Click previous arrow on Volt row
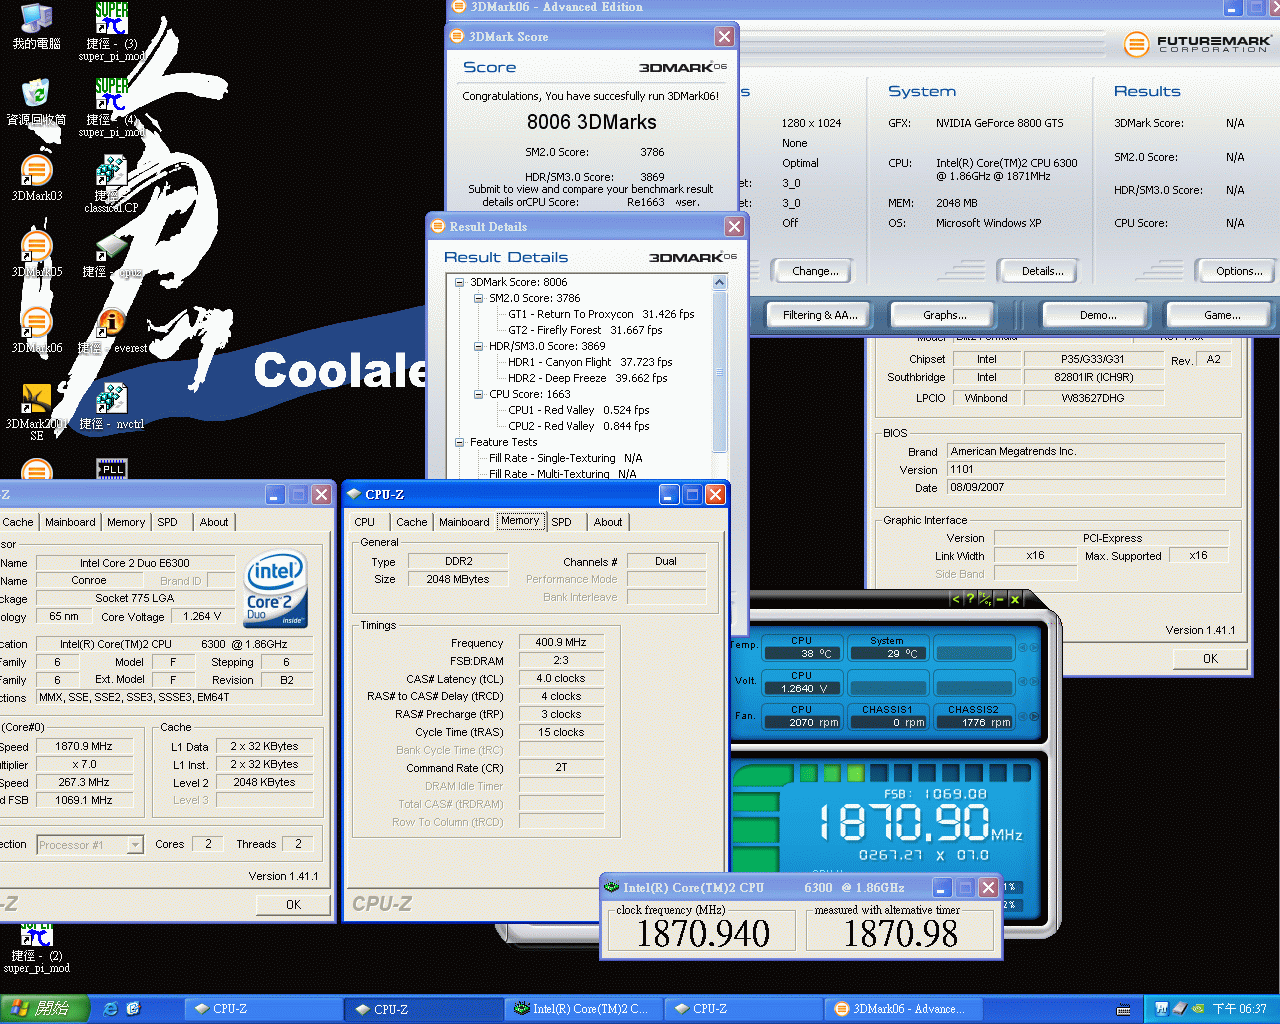Screen dimensions: 1280x1024 click(1023, 683)
